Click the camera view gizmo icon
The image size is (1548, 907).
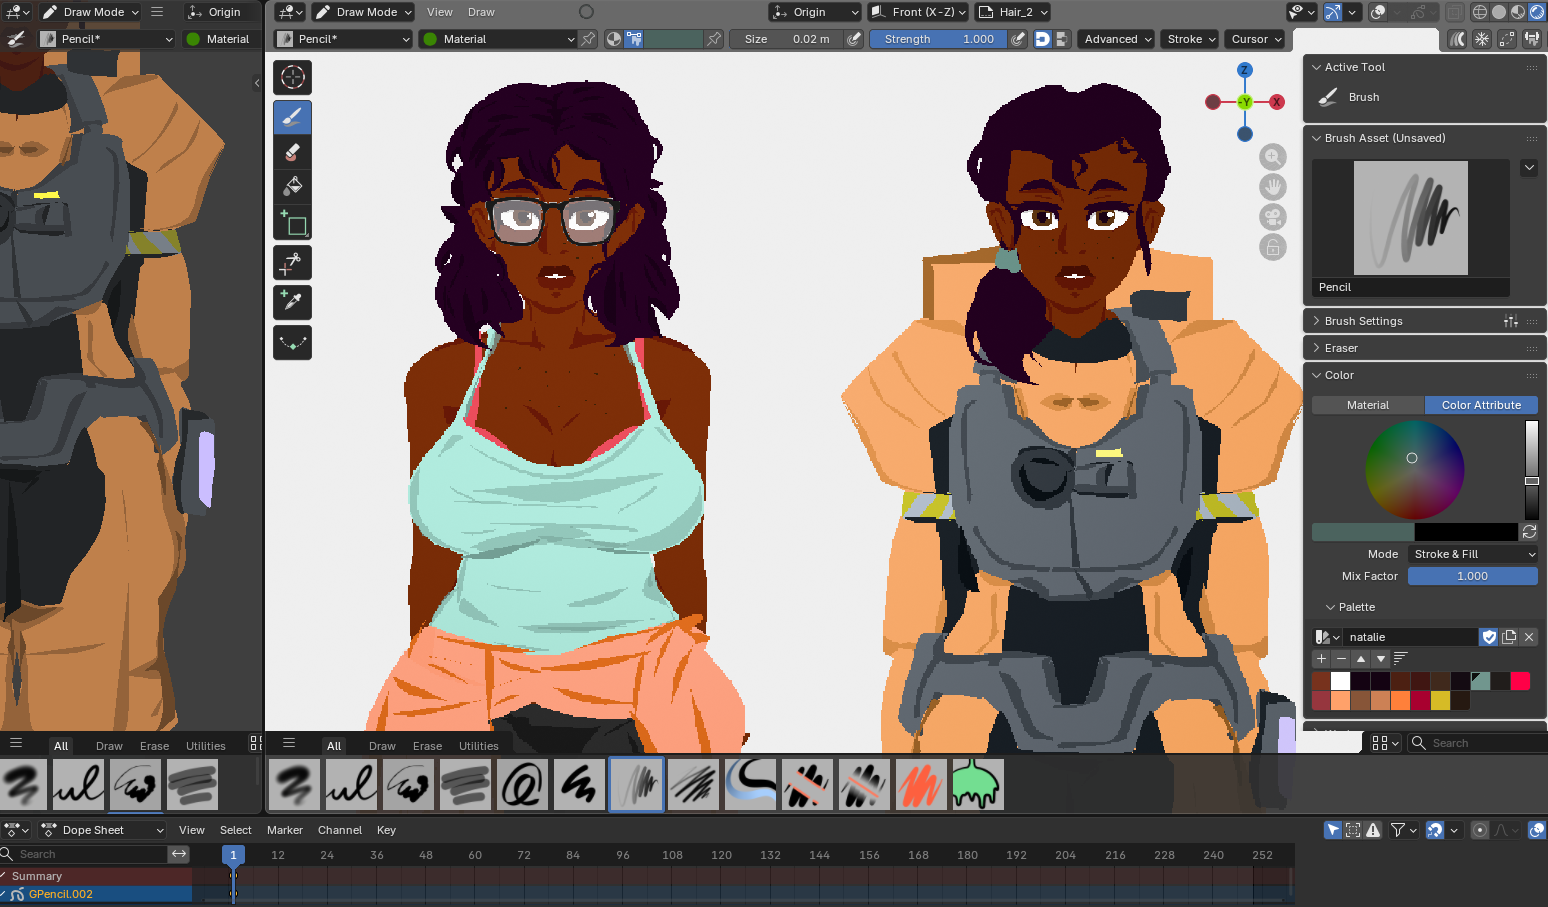coord(1272,217)
